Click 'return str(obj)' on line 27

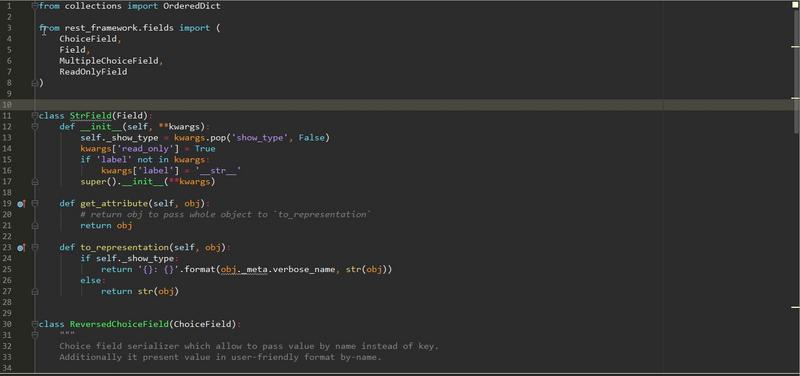click(140, 291)
